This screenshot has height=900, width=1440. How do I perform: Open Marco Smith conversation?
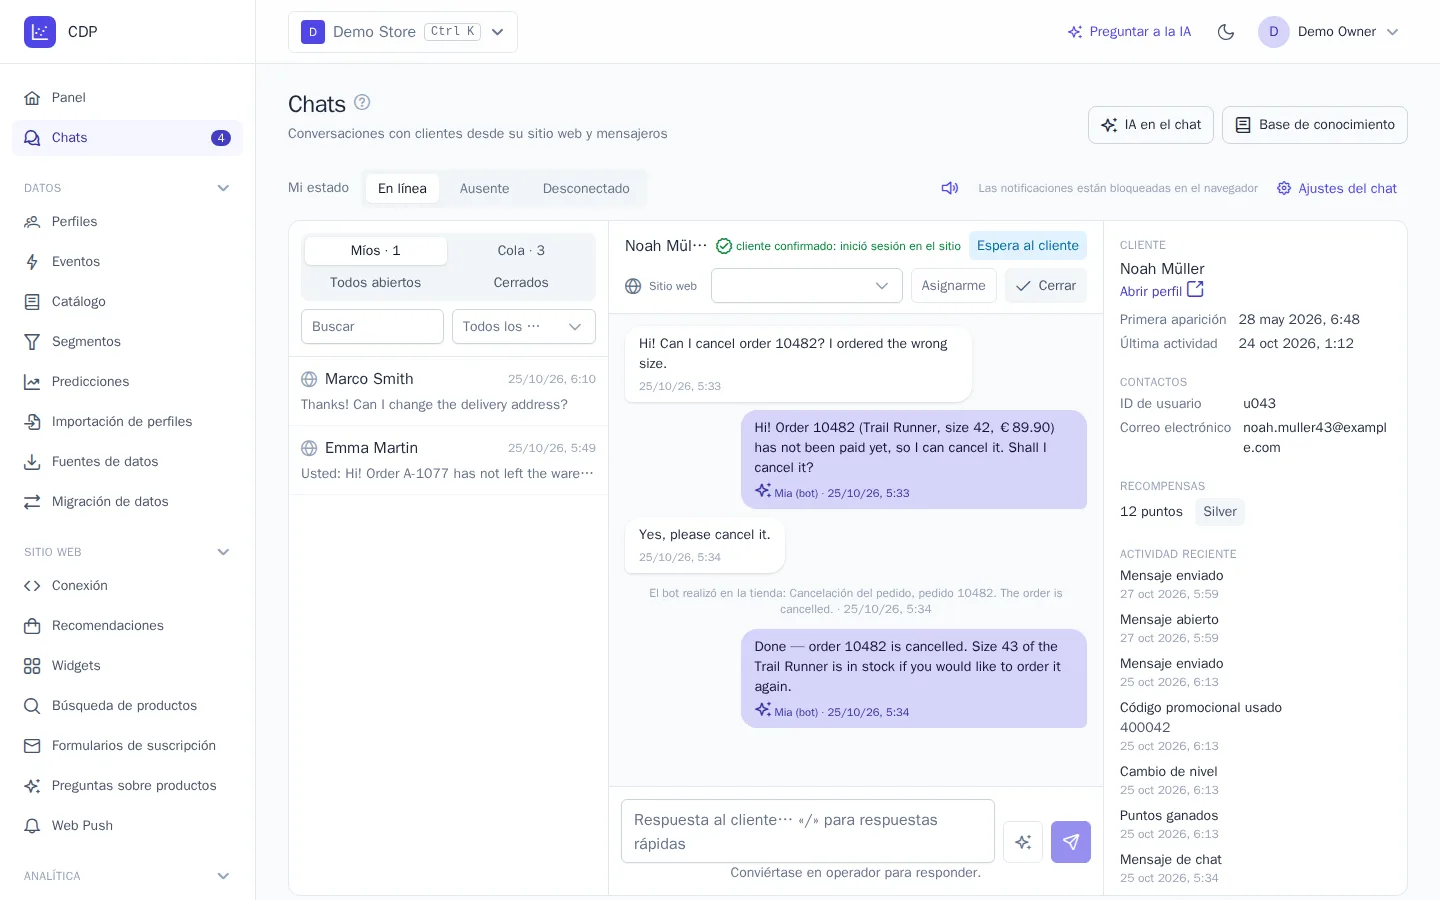point(448,391)
